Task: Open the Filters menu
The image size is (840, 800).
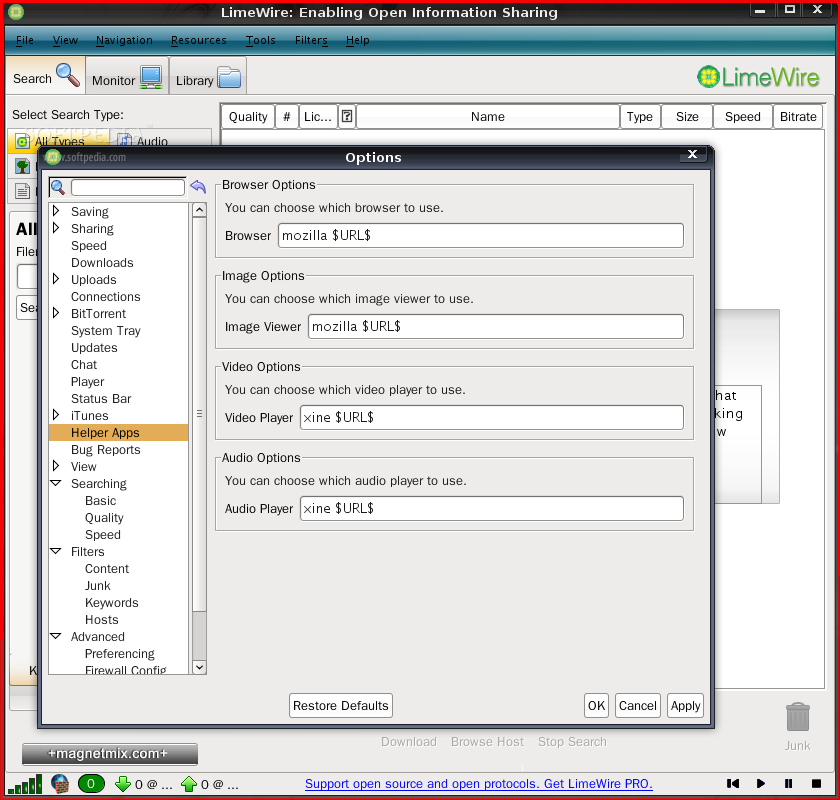Action: [311, 40]
